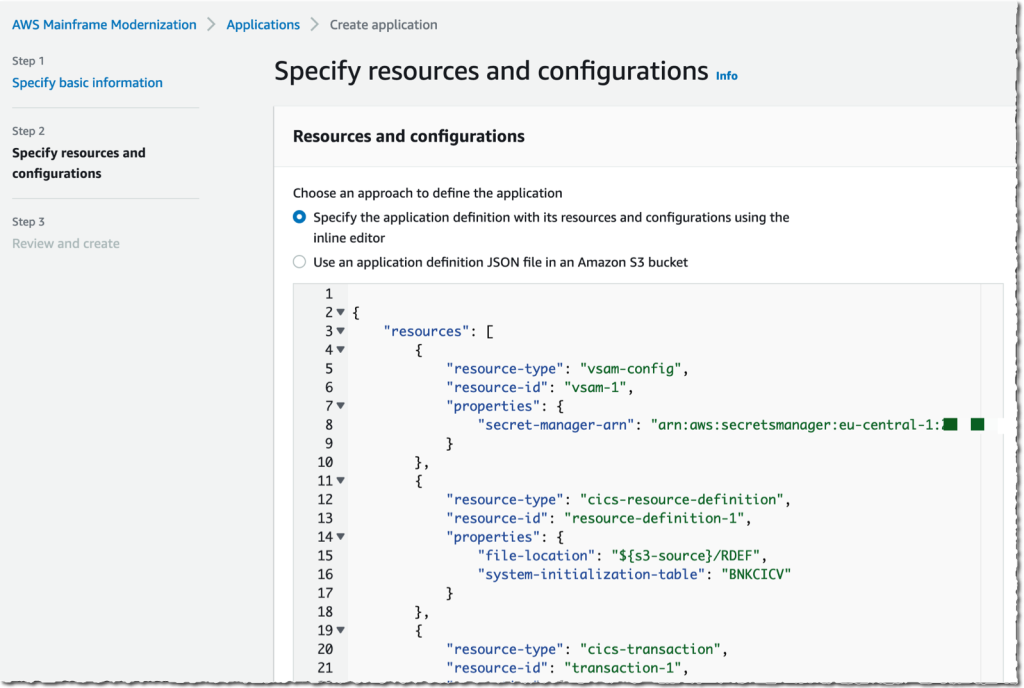The width and height of the screenshot is (1024, 688).
Task: Select the radio button next to inline editor text
Action: click(x=300, y=217)
